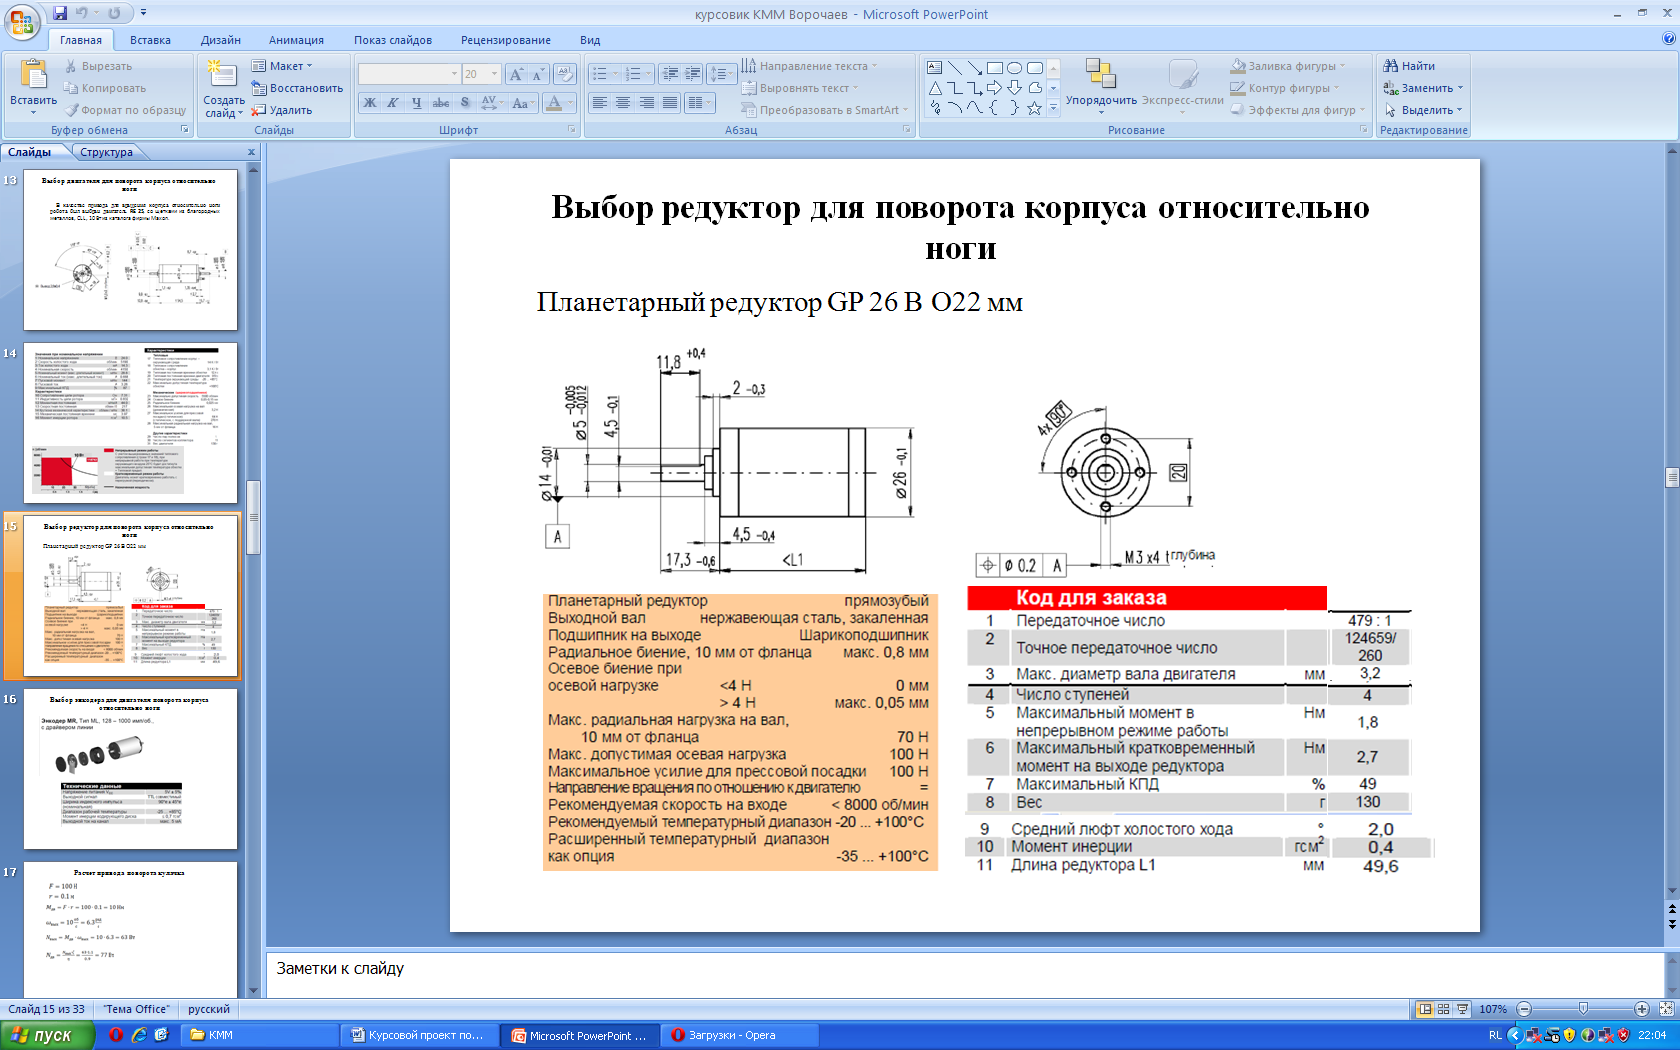This screenshot has width=1680, height=1050.
Task: Toggle center text alignment
Action: click(x=623, y=103)
